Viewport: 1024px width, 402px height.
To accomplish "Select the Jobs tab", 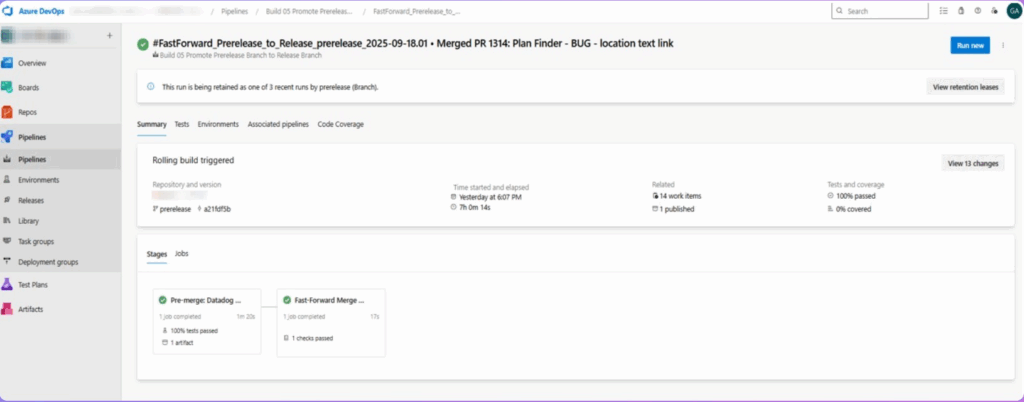I will (181, 254).
